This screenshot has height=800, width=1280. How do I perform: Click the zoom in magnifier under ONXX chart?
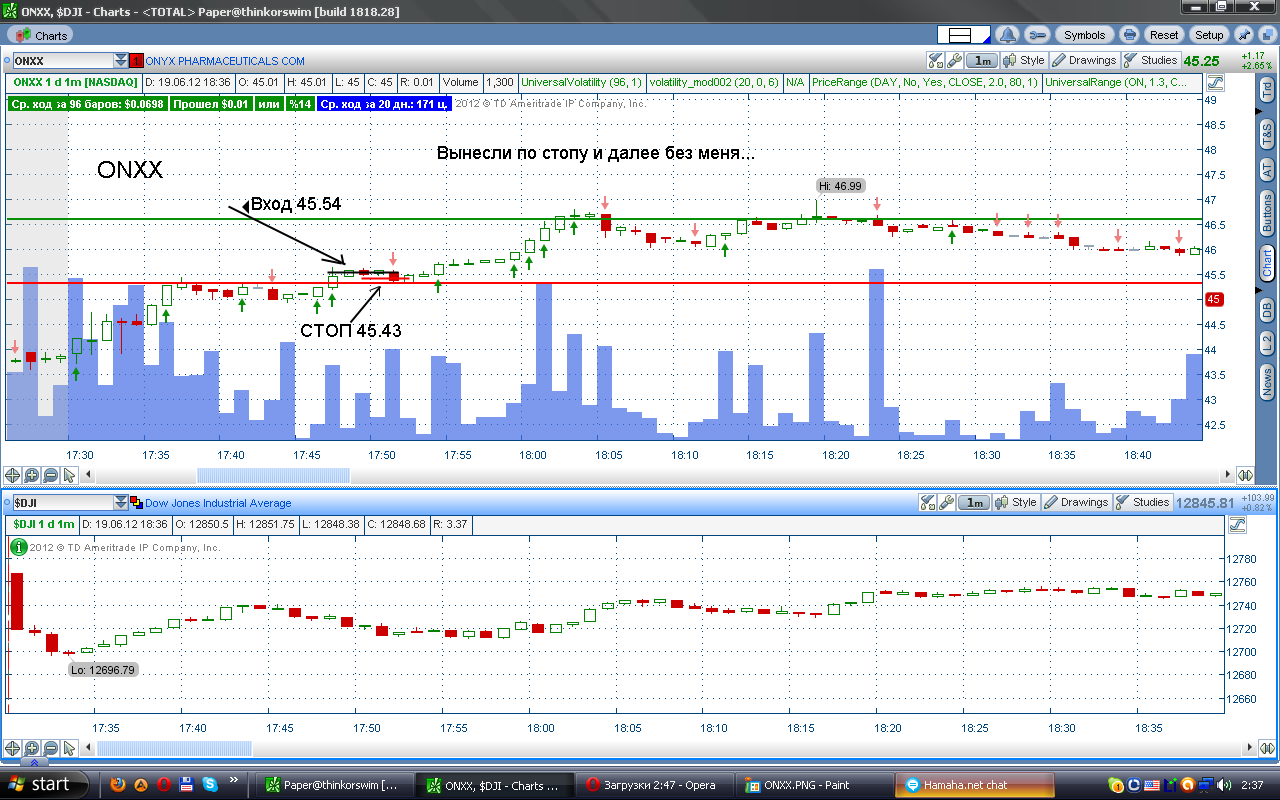(32, 475)
